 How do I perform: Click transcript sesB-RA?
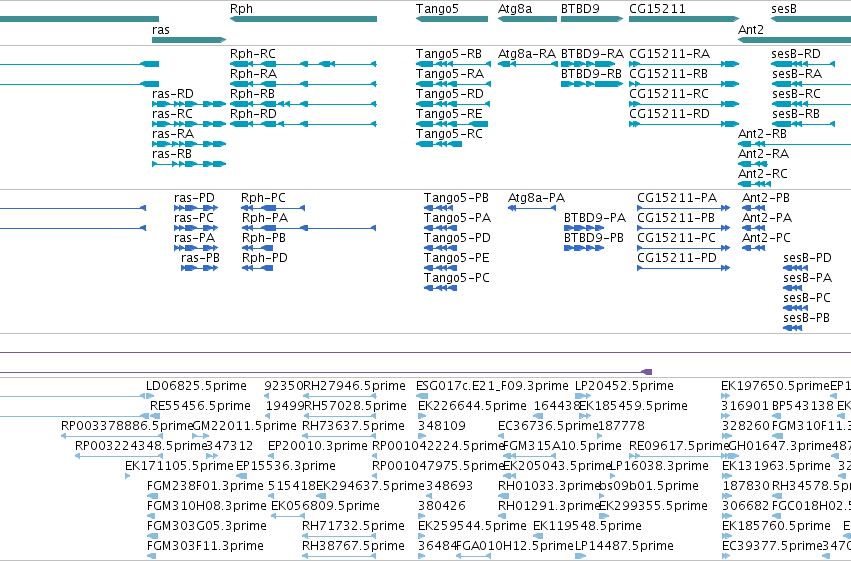click(811, 84)
